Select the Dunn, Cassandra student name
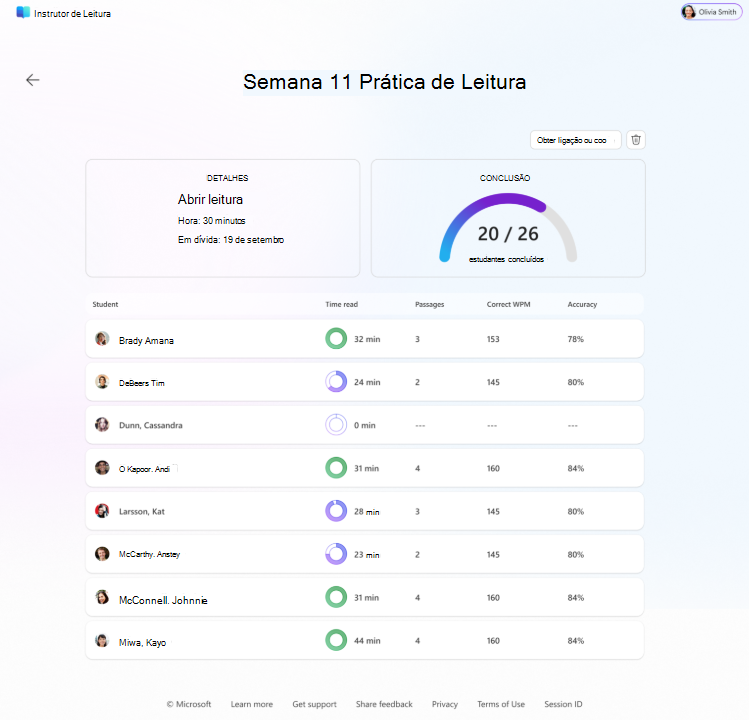The image size is (749, 720). click(x=150, y=425)
